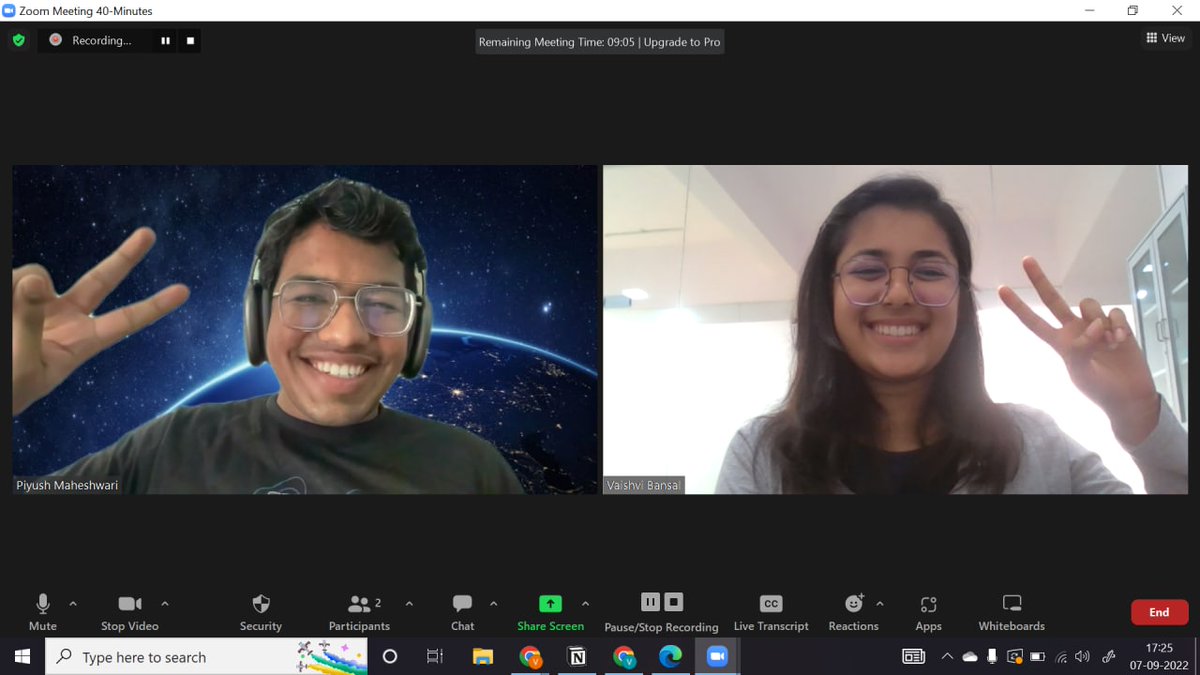Screen dimensions: 1200x675
Task: Click the OneDrive cloud tray icon
Action: coord(969,657)
